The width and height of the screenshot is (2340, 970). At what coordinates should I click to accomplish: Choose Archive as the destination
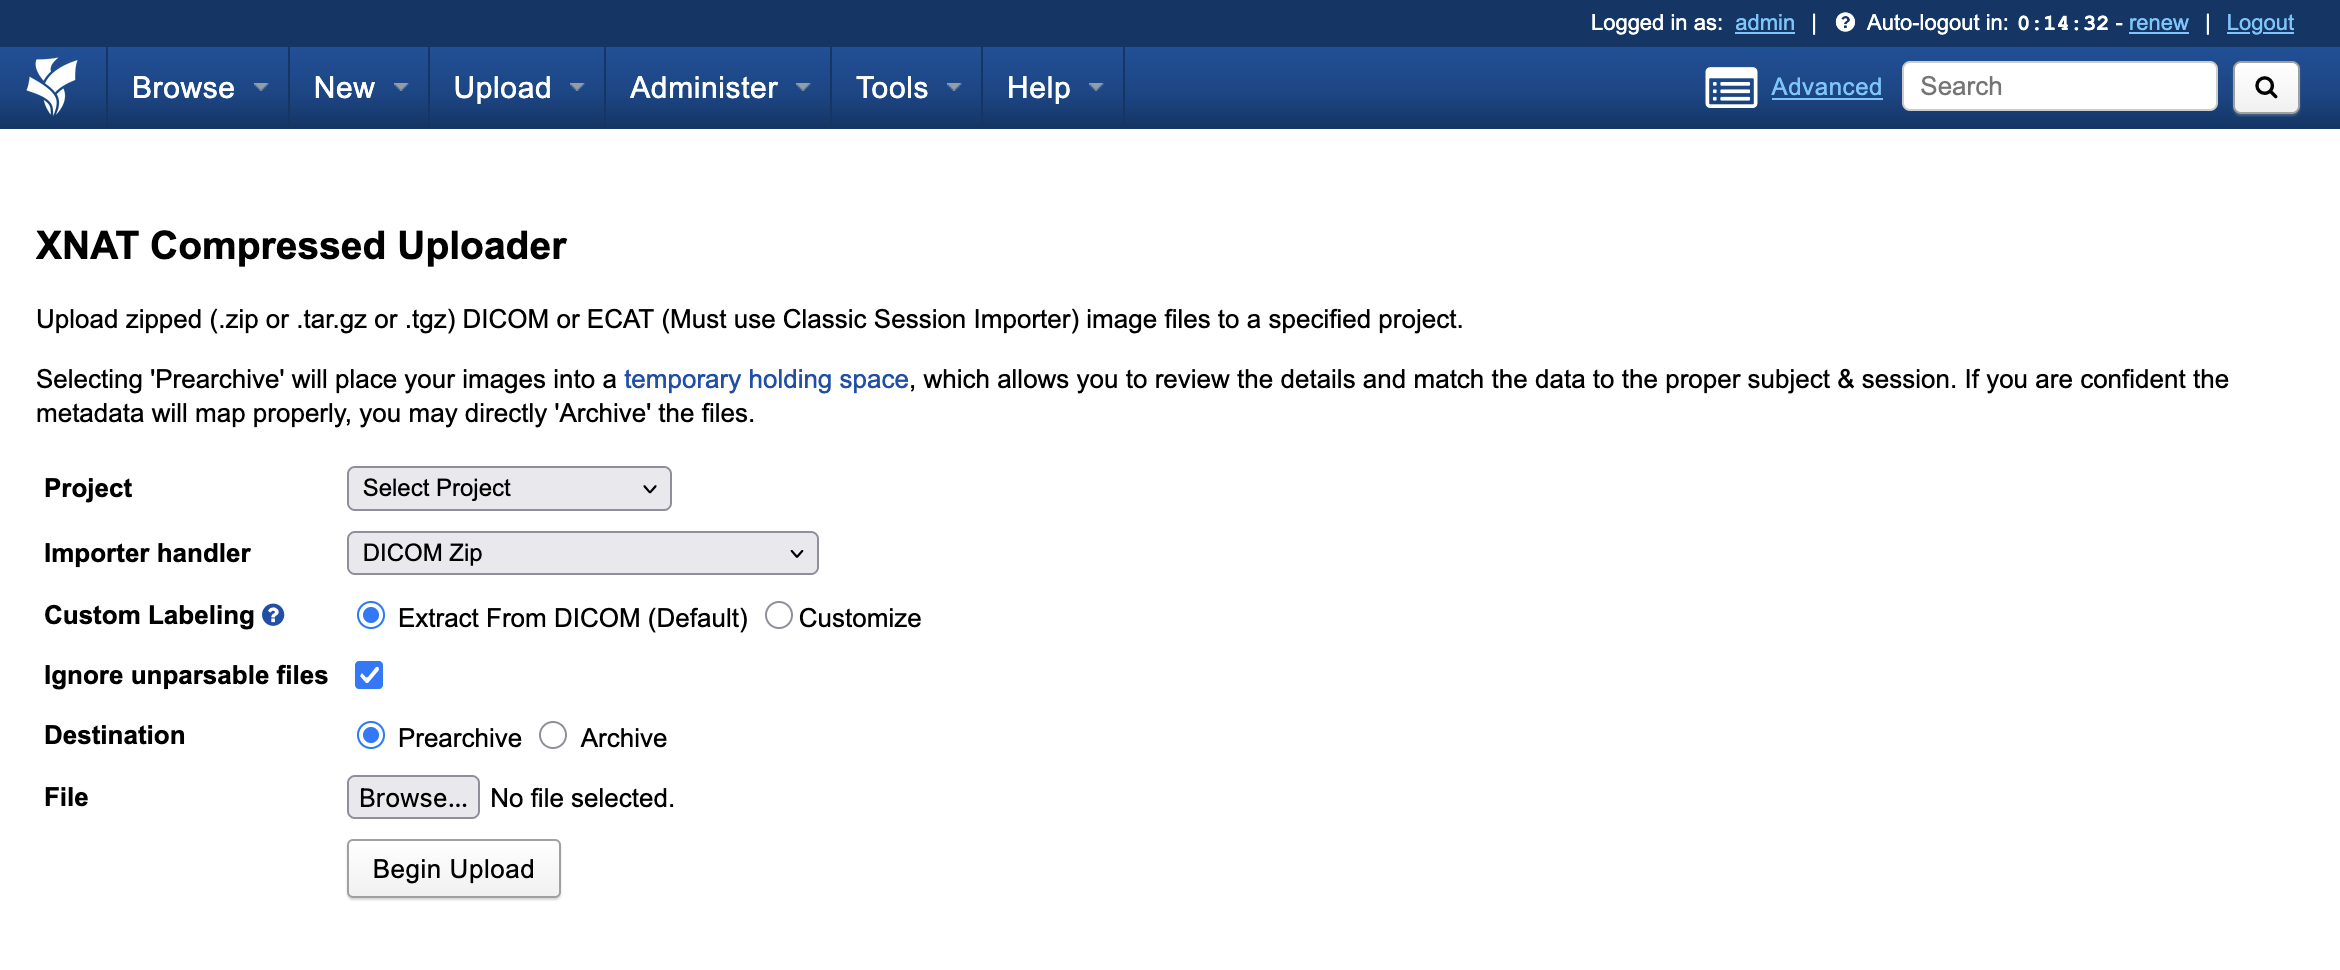pyautogui.click(x=553, y=736)
